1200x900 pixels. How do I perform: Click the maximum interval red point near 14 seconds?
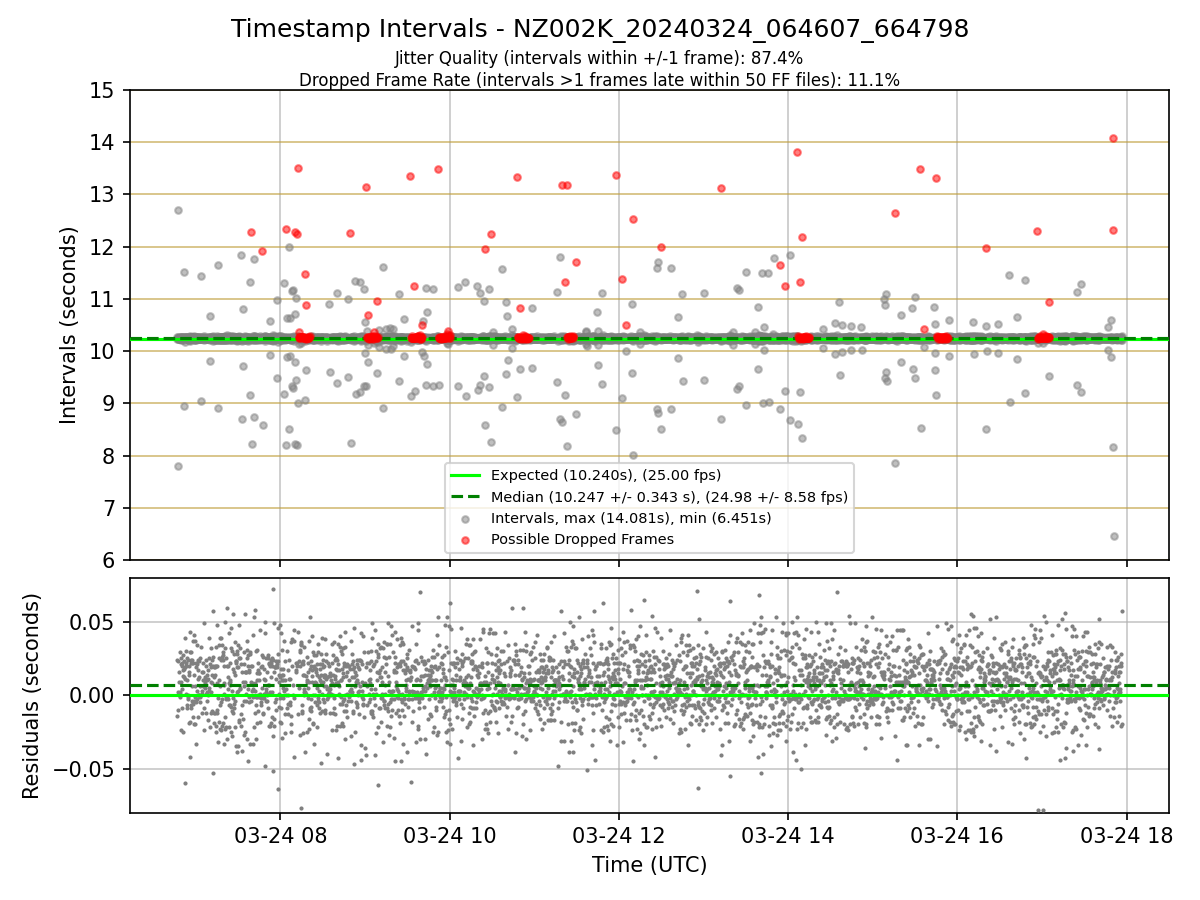tap(1113, 138)
